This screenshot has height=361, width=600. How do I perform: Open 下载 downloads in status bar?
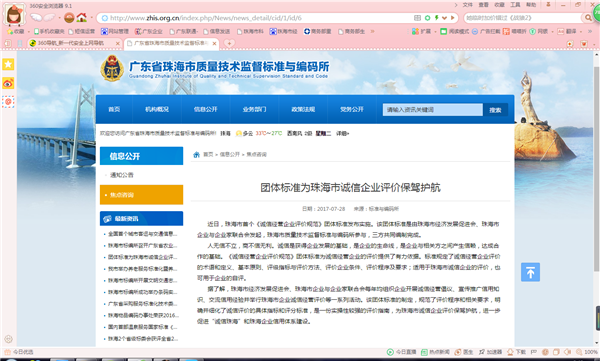517,352
